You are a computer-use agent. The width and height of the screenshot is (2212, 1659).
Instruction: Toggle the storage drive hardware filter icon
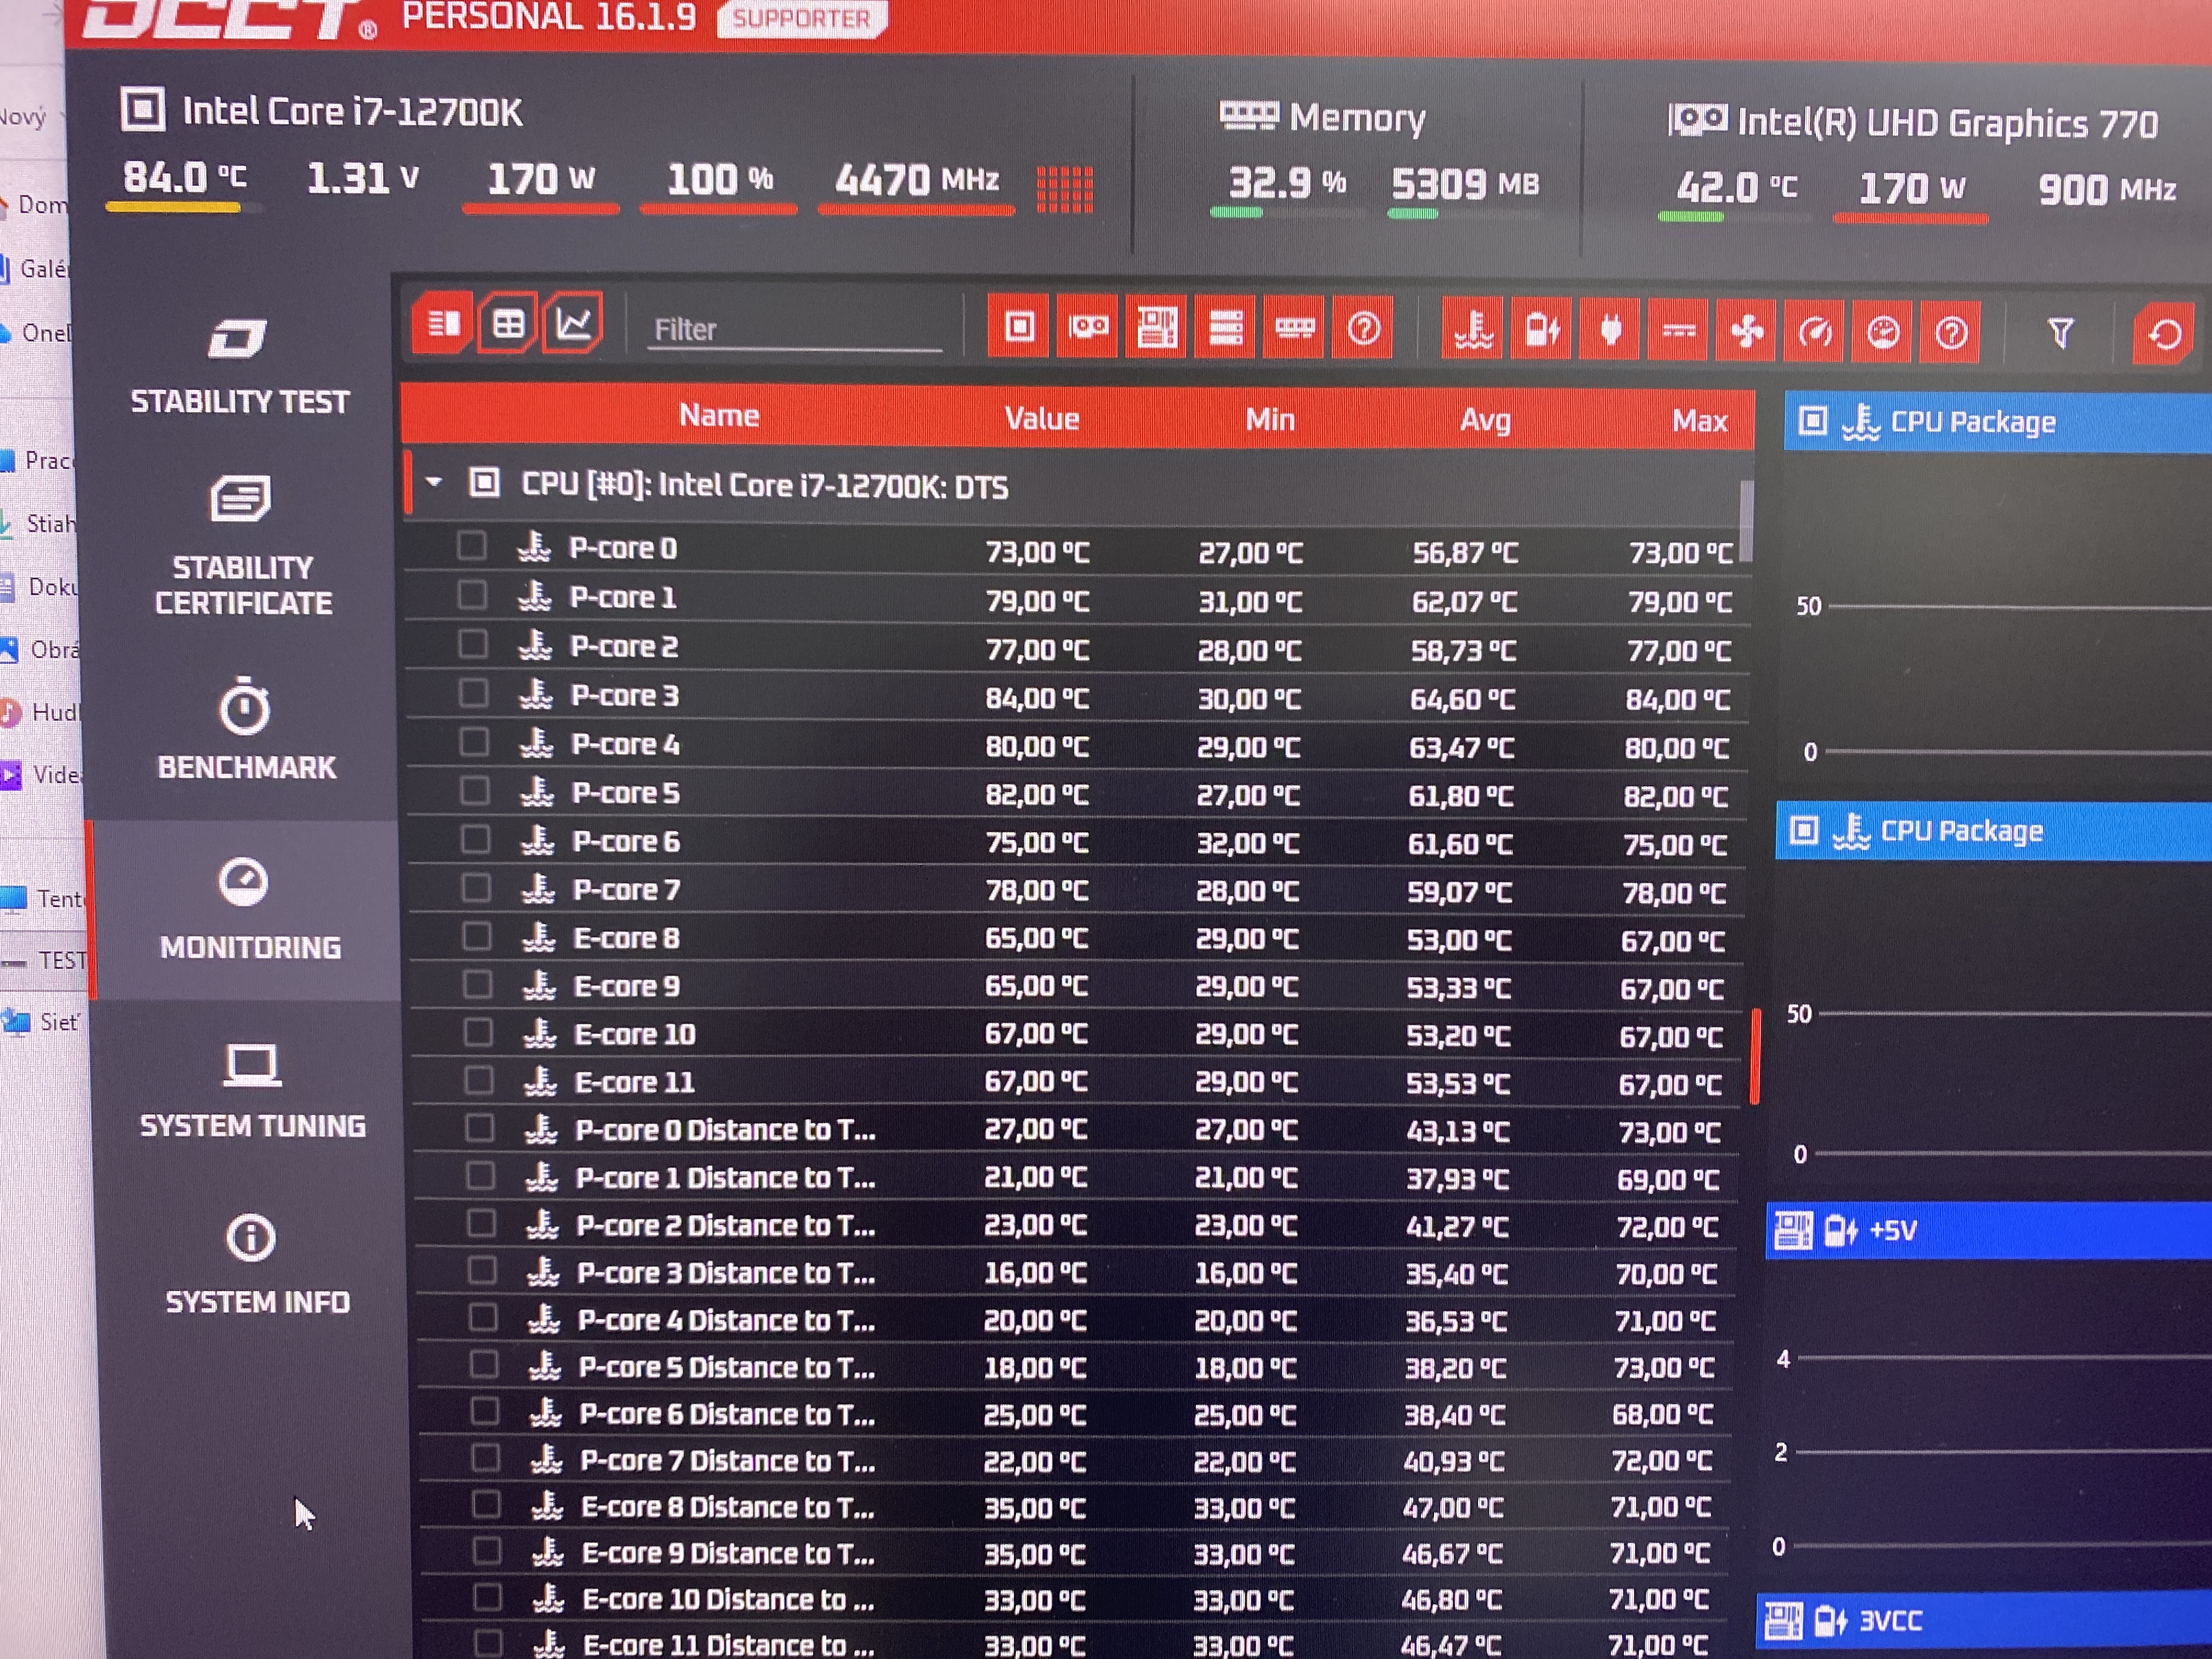pyautogui.click(x=1225, y=327)
